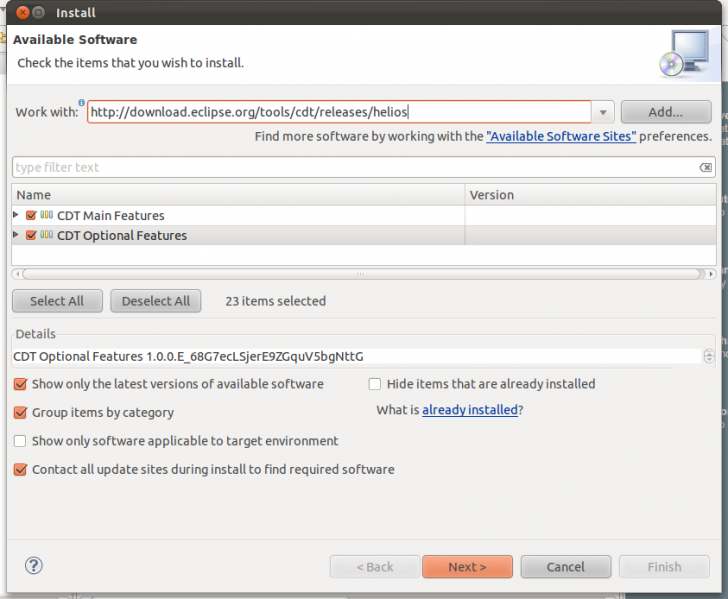Screen dimensions: 728x599
Task: Uncheck the CDT Main Features checkbox
Action: [31, 216]
